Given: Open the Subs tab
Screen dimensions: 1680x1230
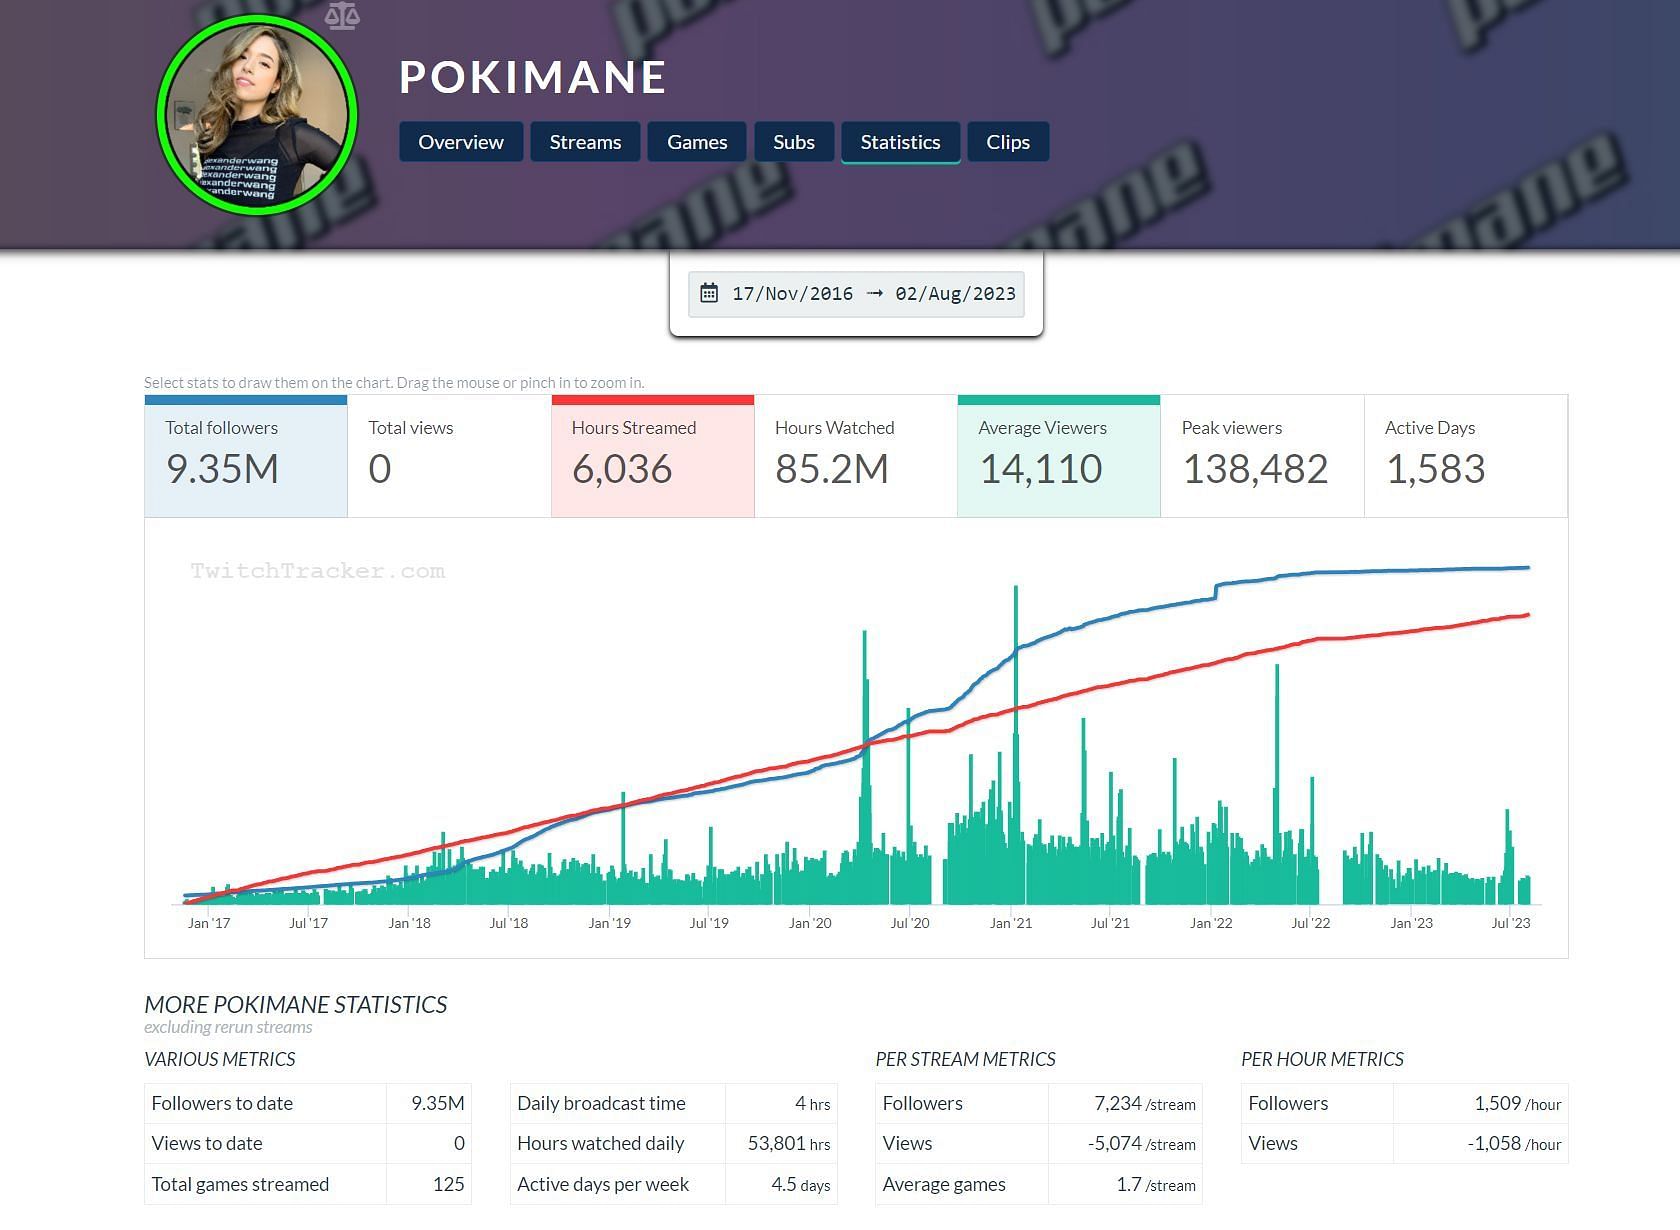Looking at the screenshot, I should (794, 142).
